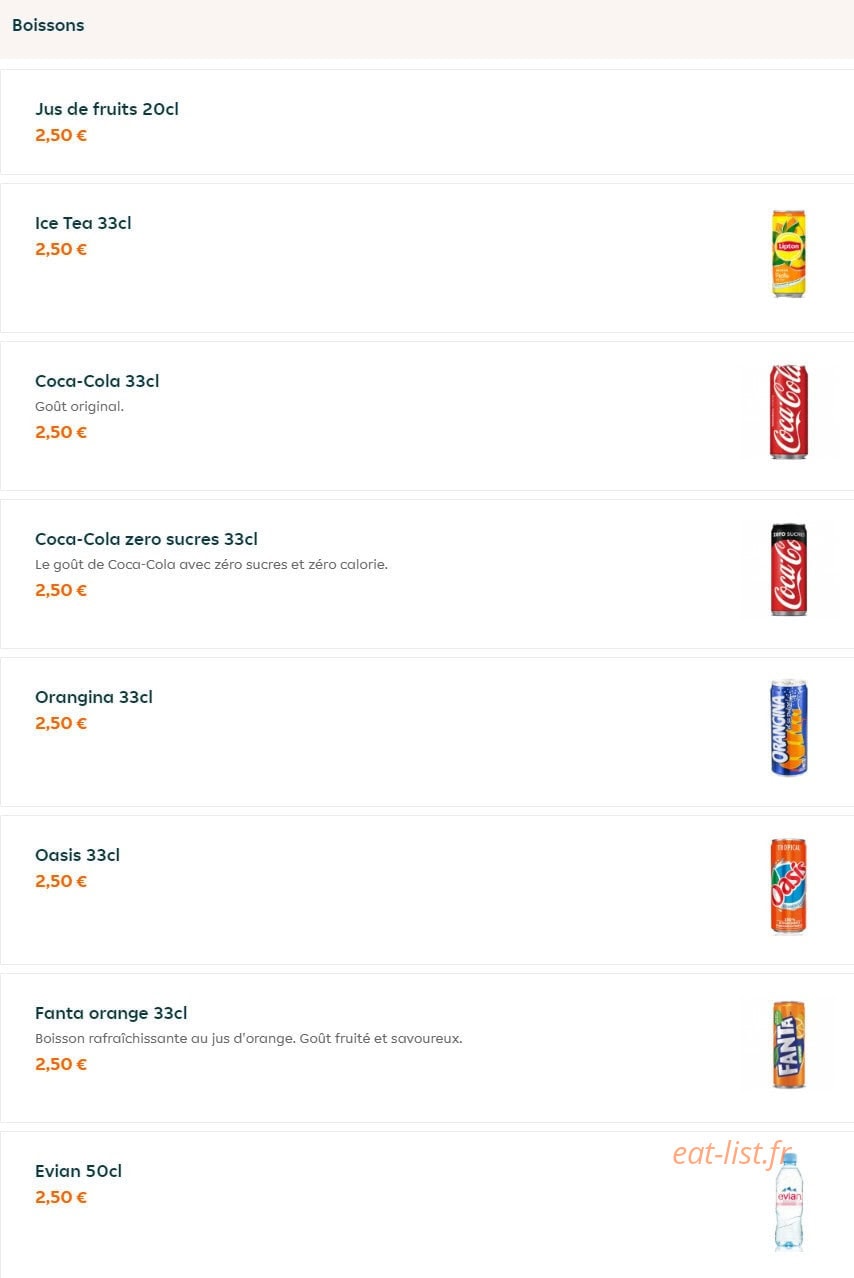Click the Coca-Cola zero sucres can image
The height and width of the screenshot is (1278, 854).
[789, 570]
